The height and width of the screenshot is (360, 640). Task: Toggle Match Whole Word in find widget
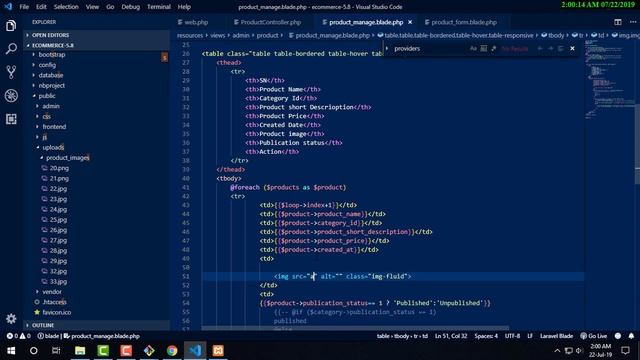[483, 48]
